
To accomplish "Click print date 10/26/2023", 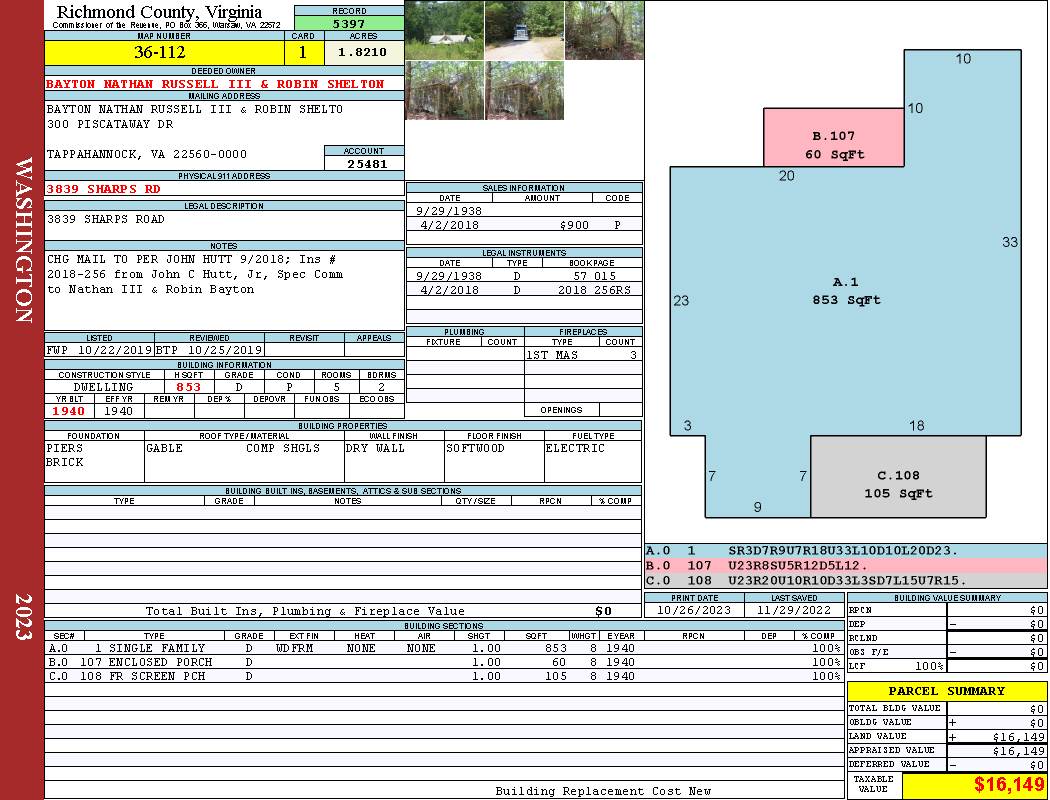I will 694,611.
